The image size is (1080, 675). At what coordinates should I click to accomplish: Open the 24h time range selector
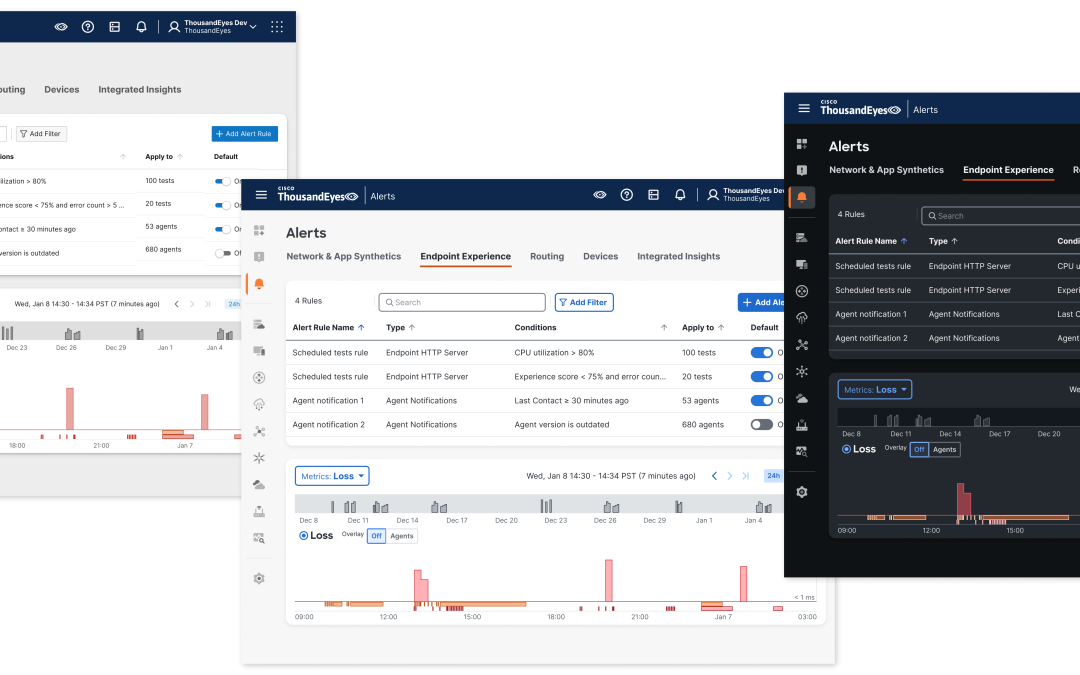(773, 476)
